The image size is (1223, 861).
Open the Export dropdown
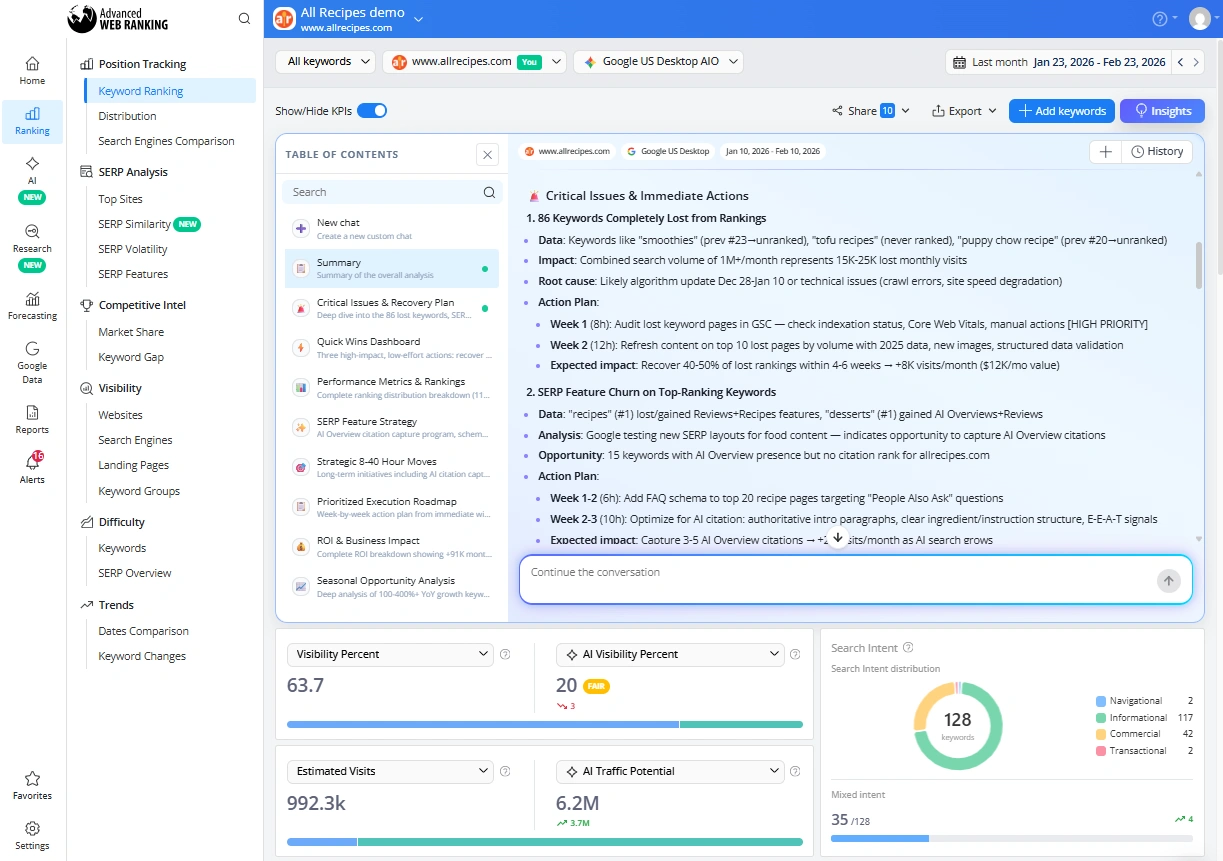(x=964, y=111)
